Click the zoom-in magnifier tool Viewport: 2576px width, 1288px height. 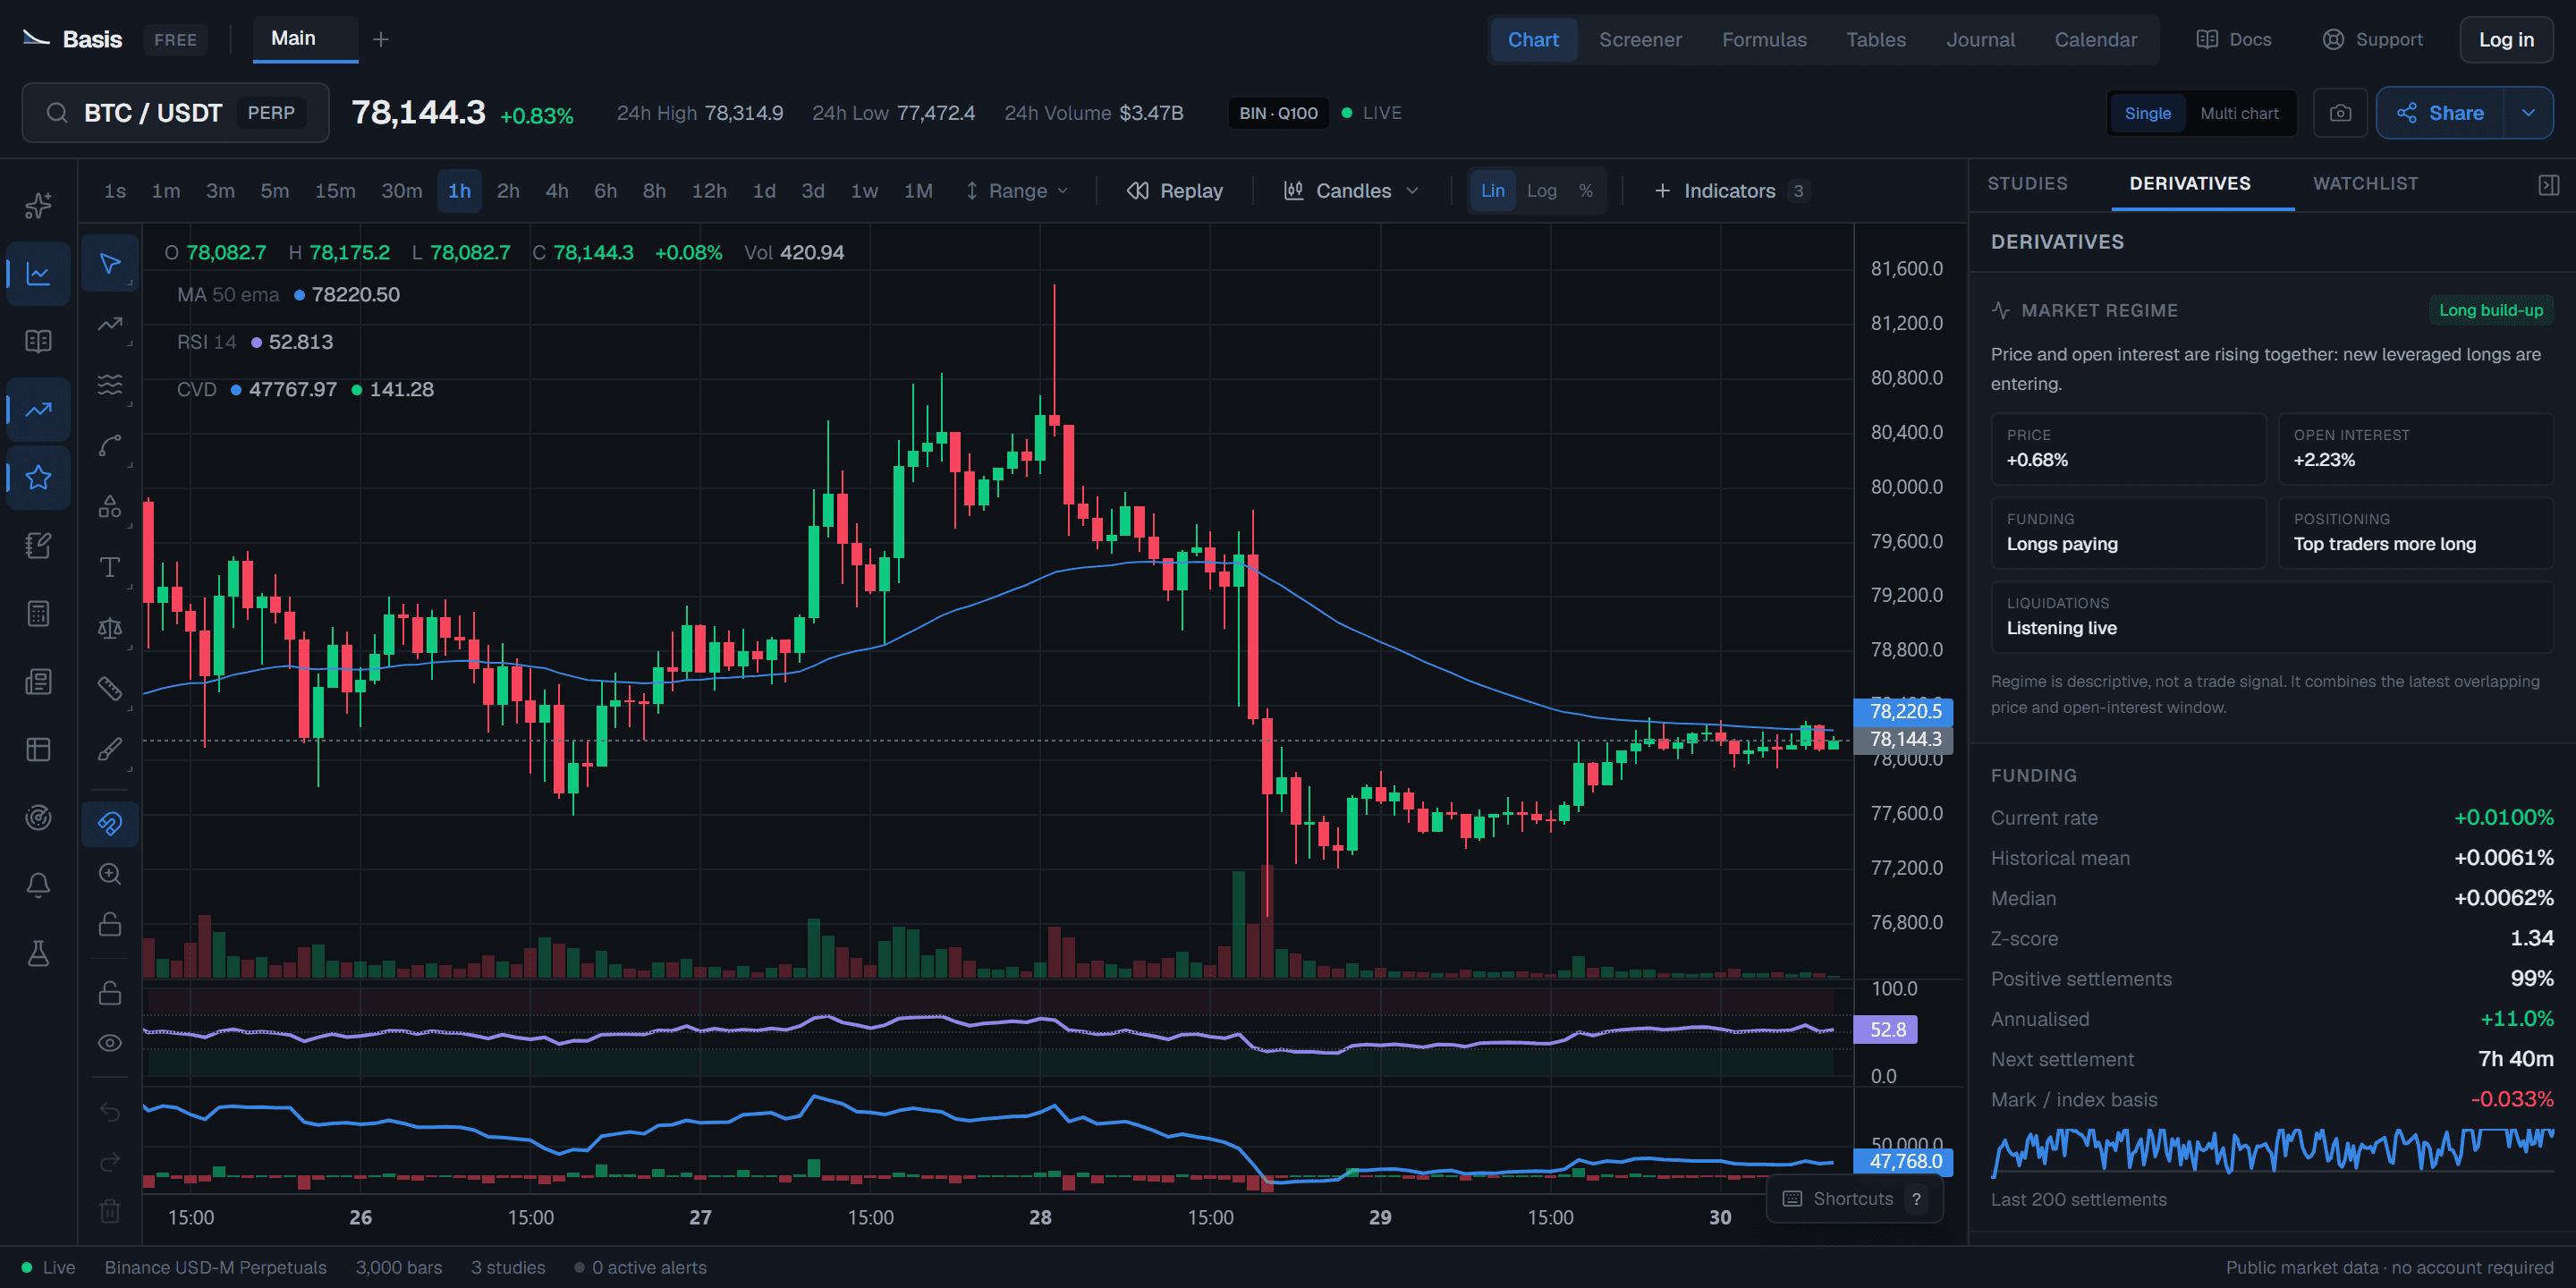coord(110,873)
